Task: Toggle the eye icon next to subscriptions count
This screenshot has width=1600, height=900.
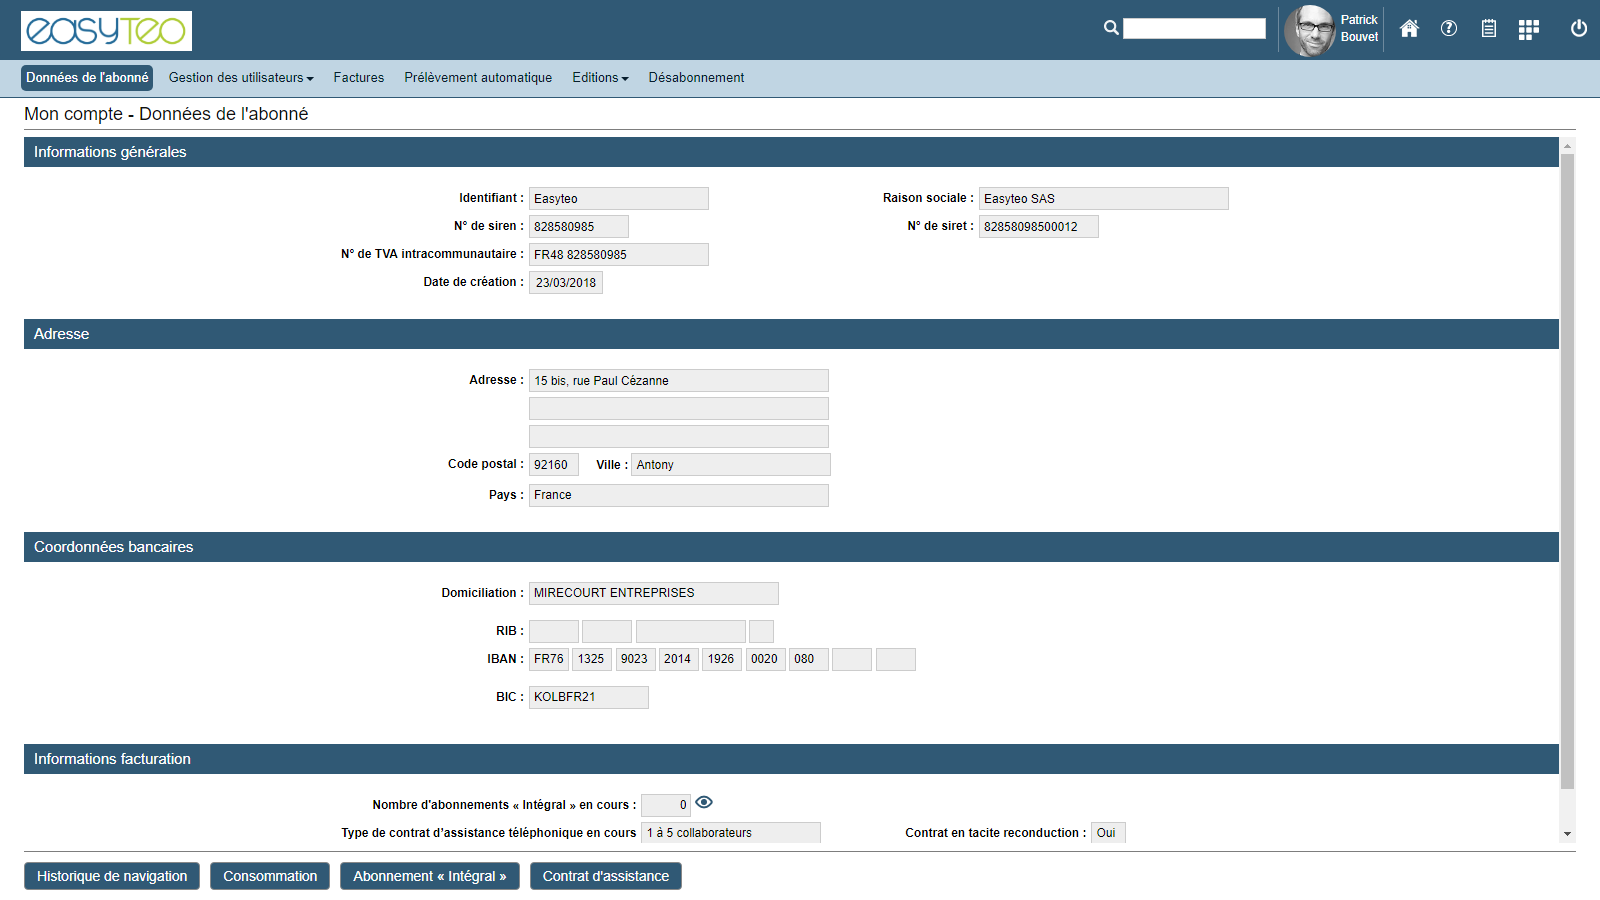Action: (x=704, y=802)
